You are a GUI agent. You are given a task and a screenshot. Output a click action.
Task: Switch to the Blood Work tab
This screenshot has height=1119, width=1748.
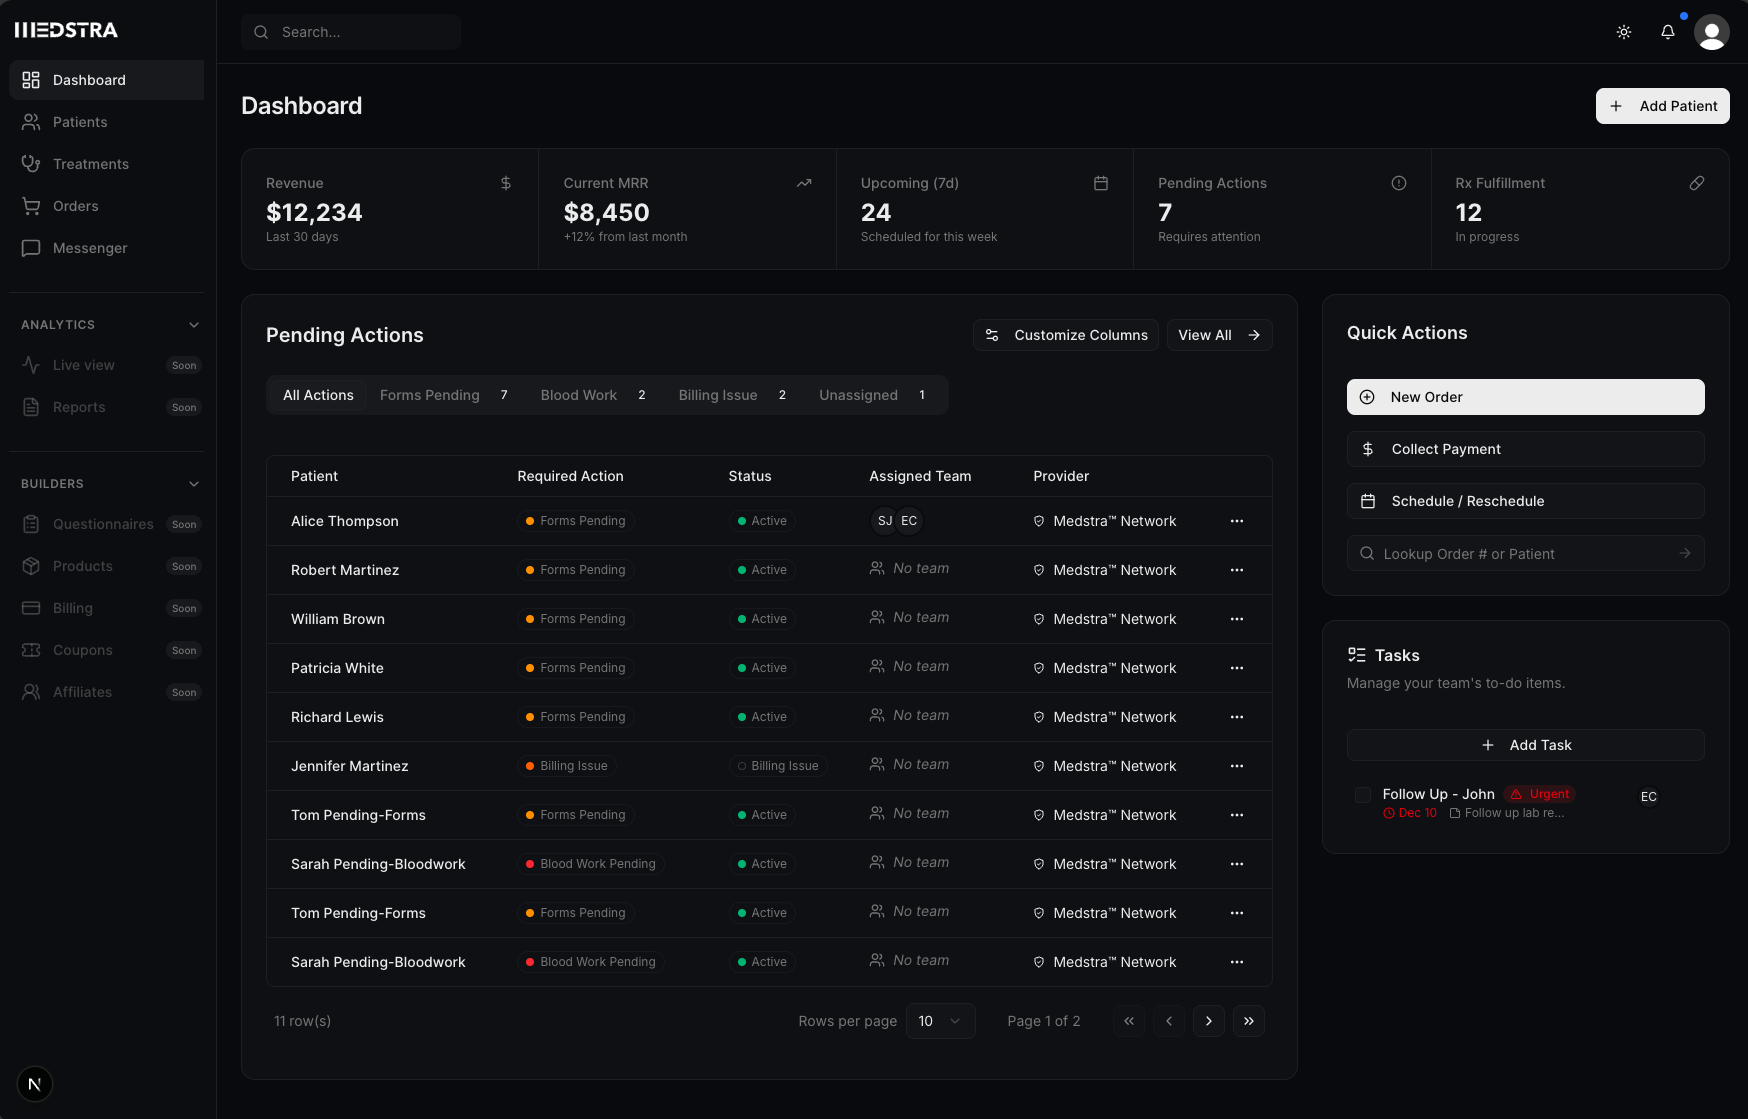578,395
